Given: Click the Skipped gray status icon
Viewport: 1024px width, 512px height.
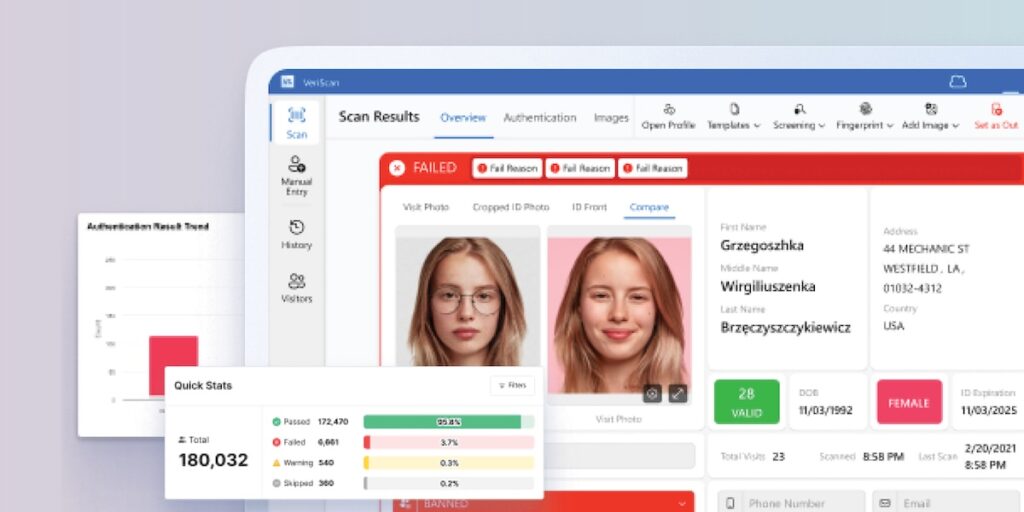Looking at the screenshot, I should (276, 483).
